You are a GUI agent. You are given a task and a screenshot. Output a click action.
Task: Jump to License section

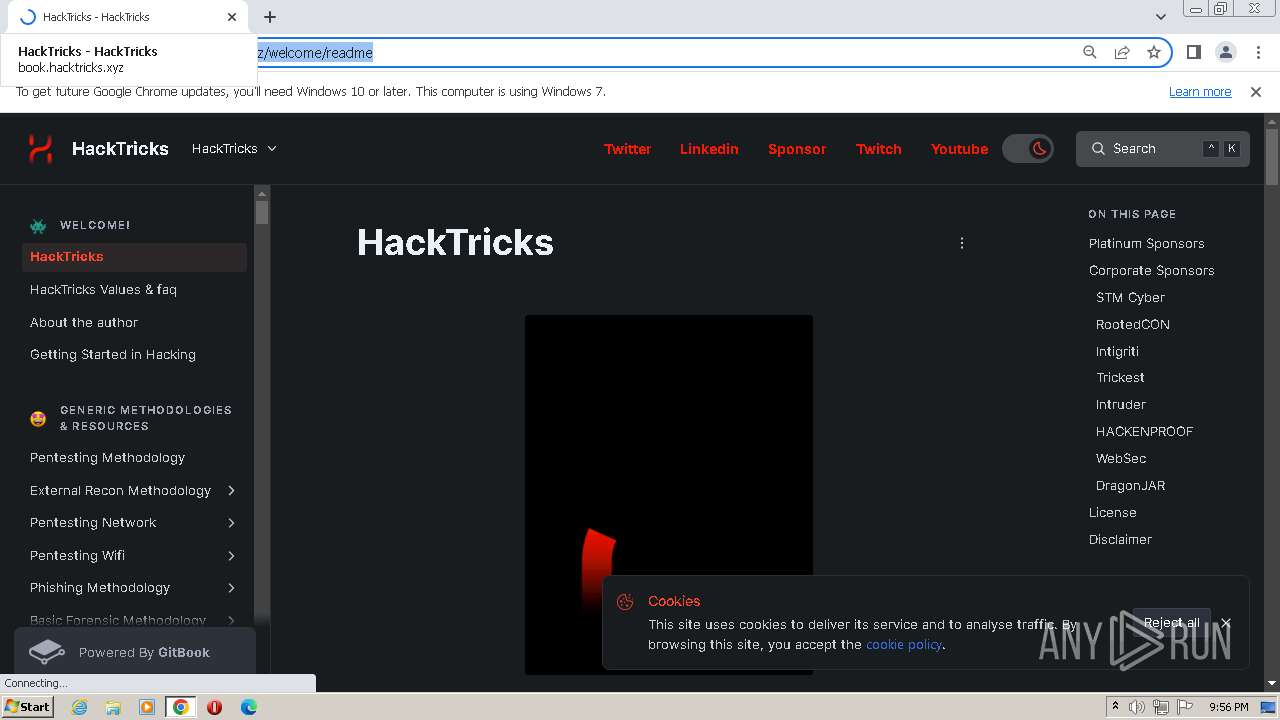click(x=1112, y=513)
